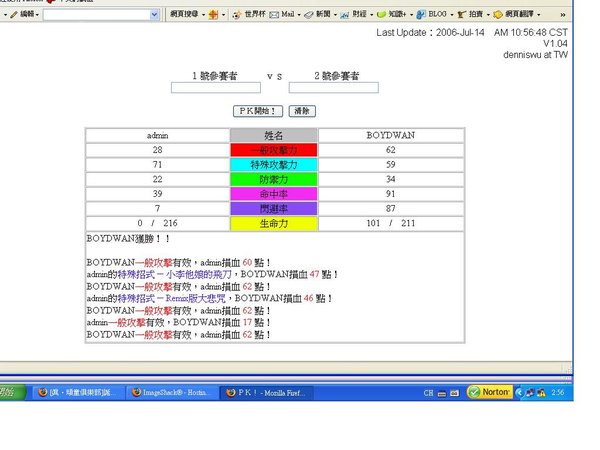Click the magenta 命中率 stat cell
This screenshot has width=600, height=450.
pos(274,194)
